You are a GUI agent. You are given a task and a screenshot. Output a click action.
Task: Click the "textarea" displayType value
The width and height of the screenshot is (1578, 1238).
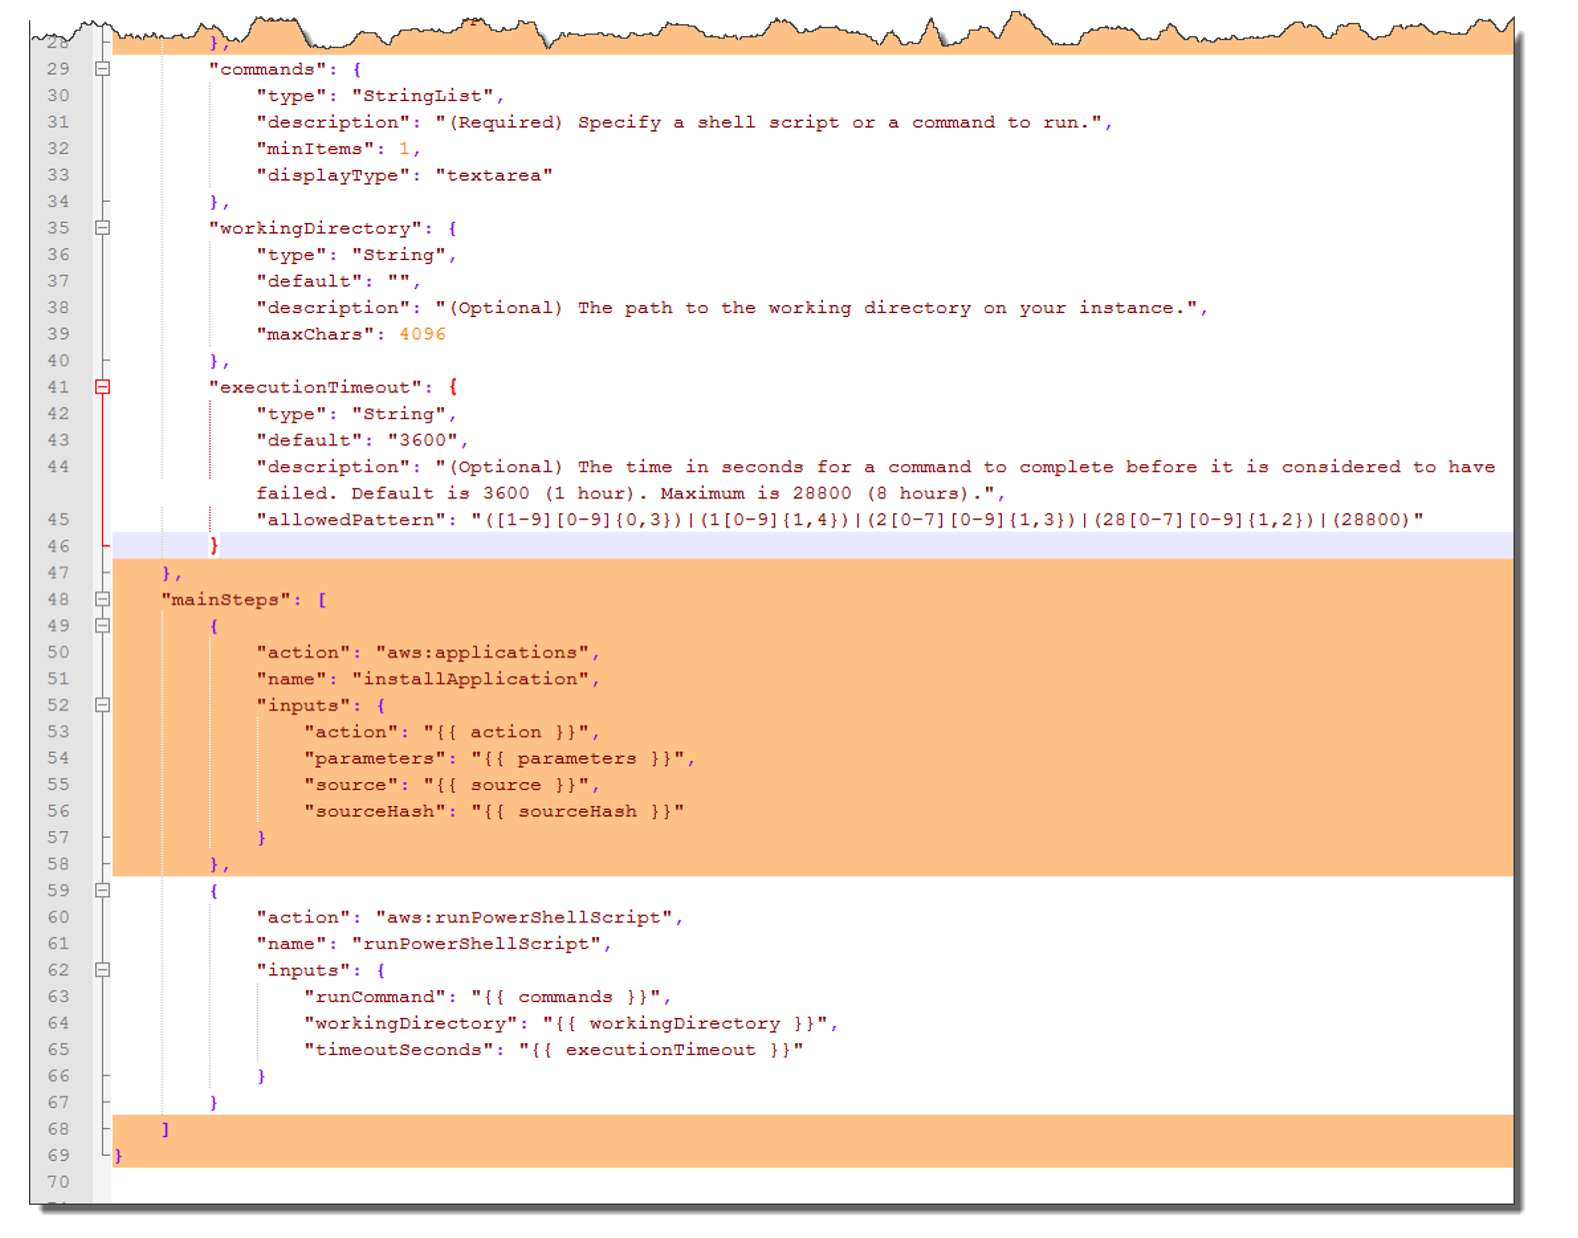[x=494, y=175]
